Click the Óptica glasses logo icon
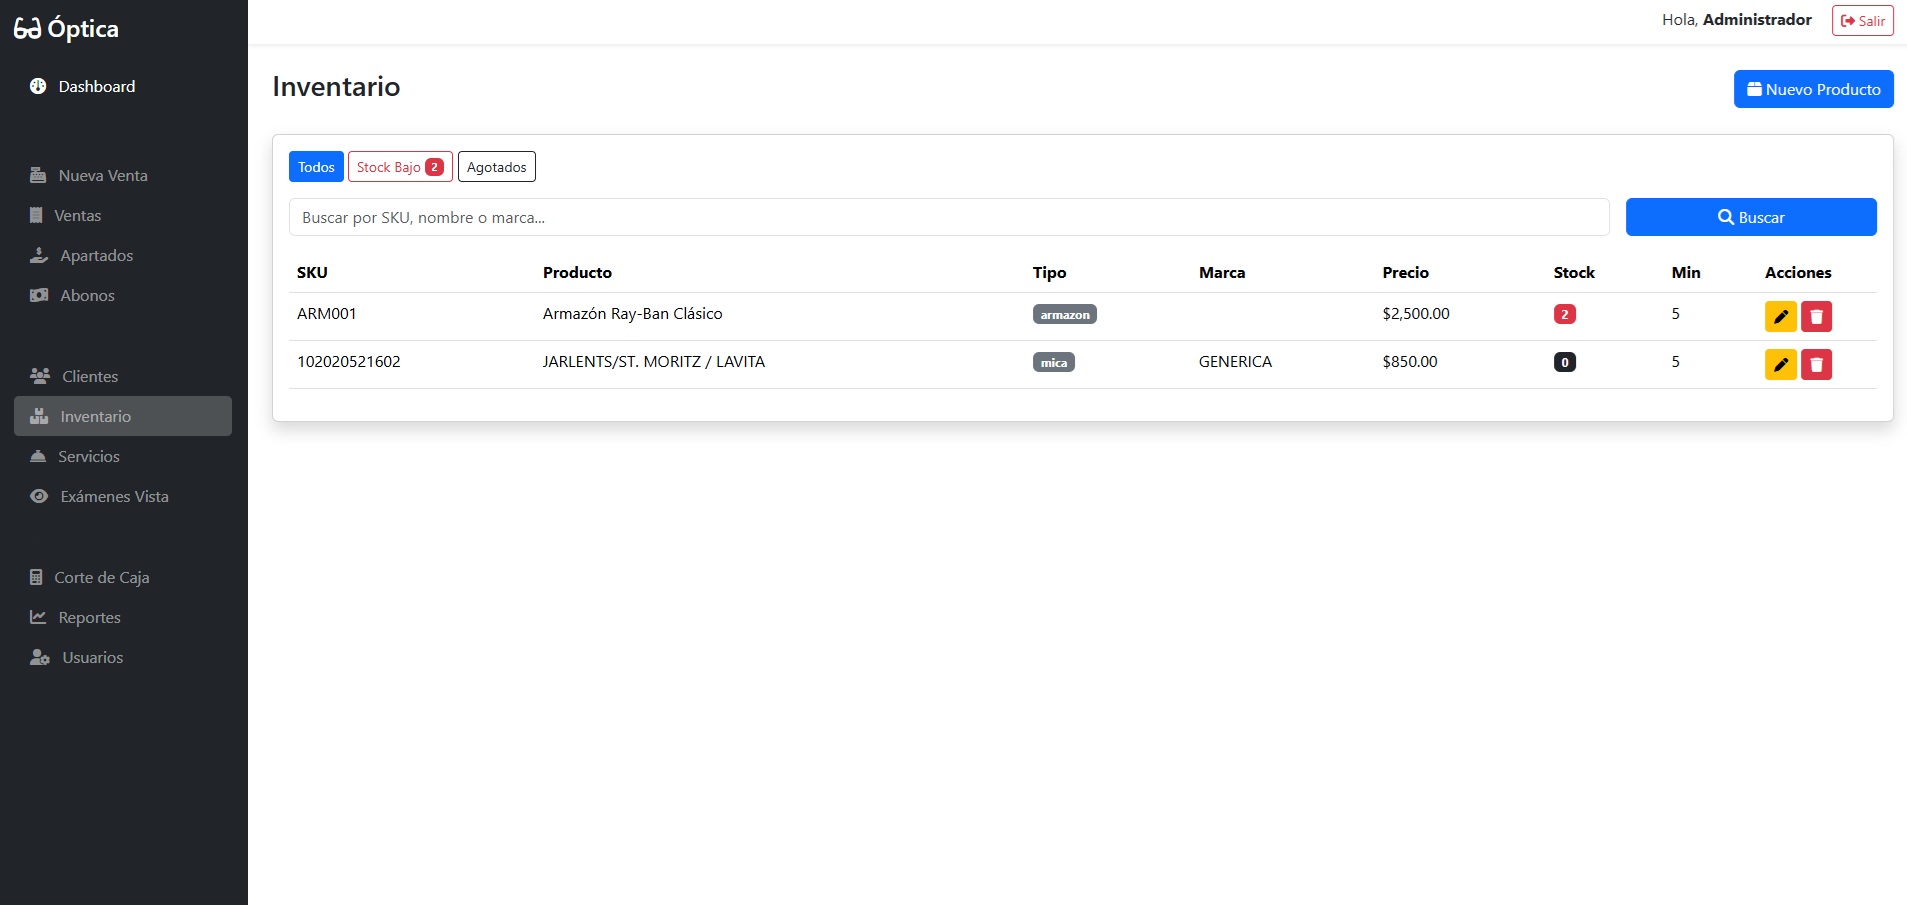This screenshot has width=1907, height=905. point(28,29)
